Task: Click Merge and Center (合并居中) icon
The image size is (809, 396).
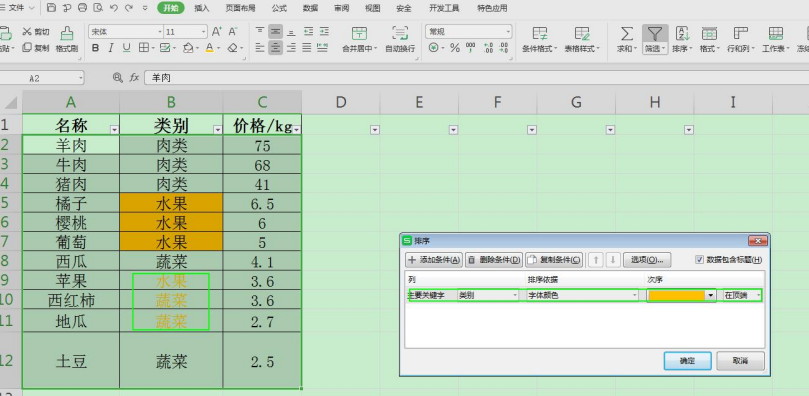Action: [360, 34]
